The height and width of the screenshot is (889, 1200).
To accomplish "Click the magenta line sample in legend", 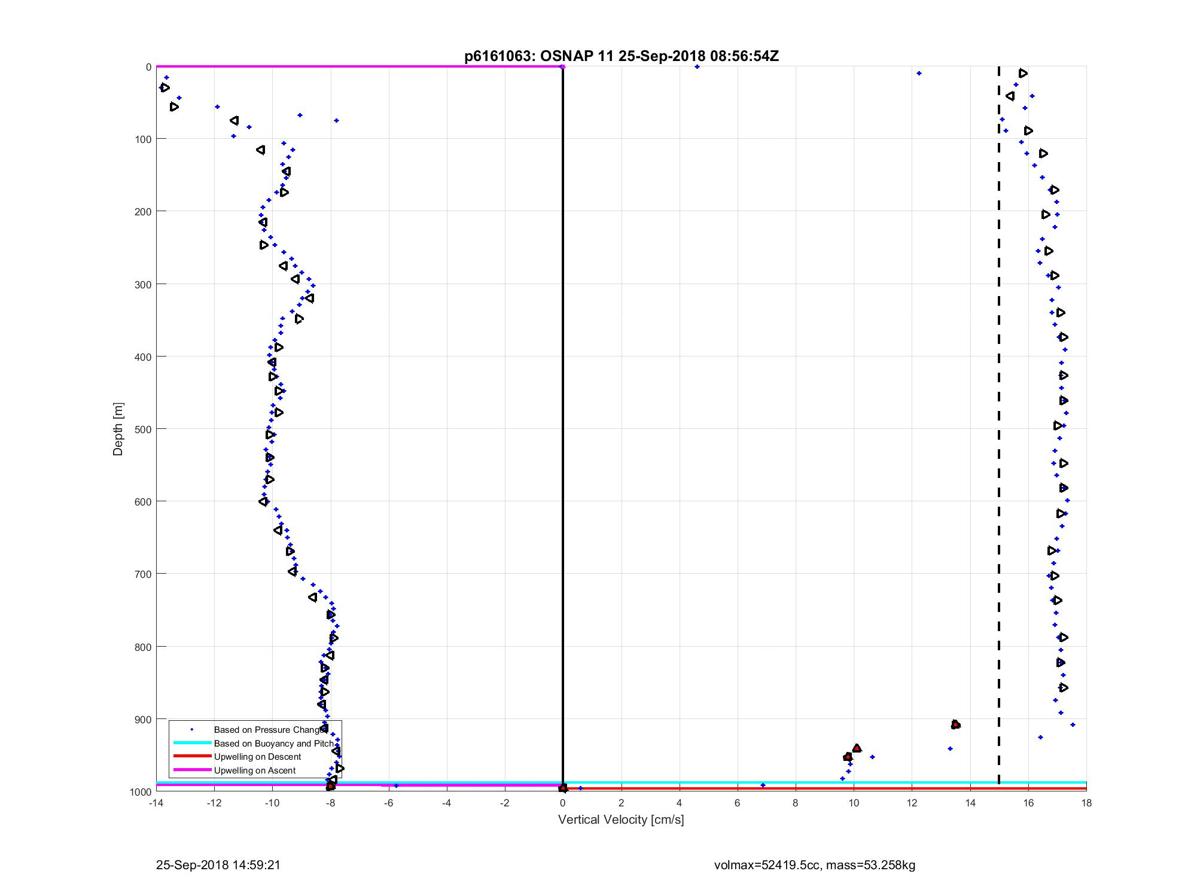I will click(x=190, y=770).
